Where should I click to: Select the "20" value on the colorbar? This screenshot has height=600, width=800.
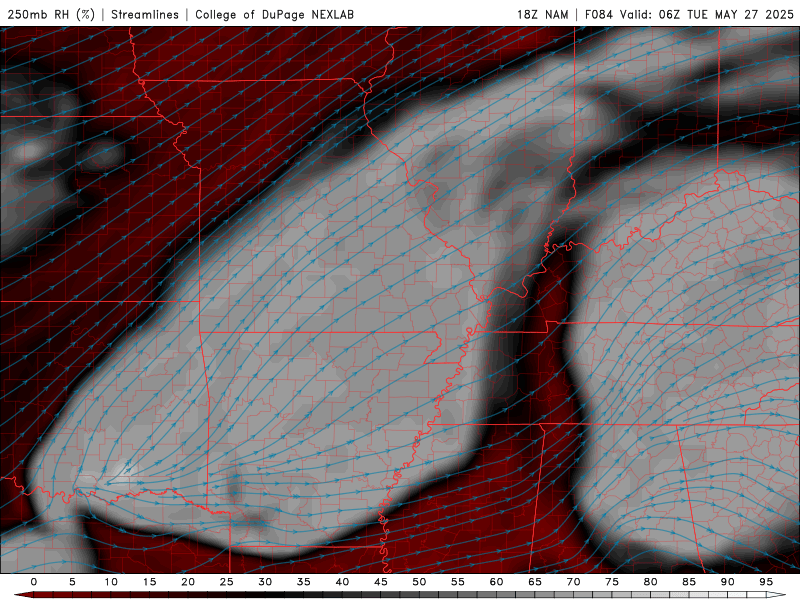(x=188, y=582)
